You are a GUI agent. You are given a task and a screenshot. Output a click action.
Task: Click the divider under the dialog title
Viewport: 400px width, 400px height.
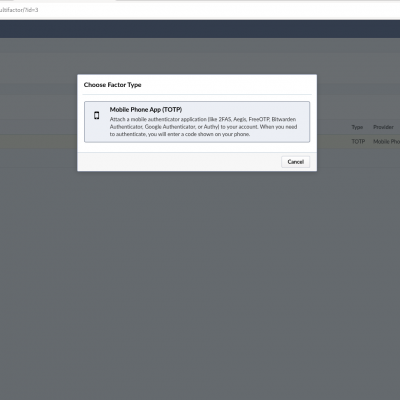[x=197, y=95]
